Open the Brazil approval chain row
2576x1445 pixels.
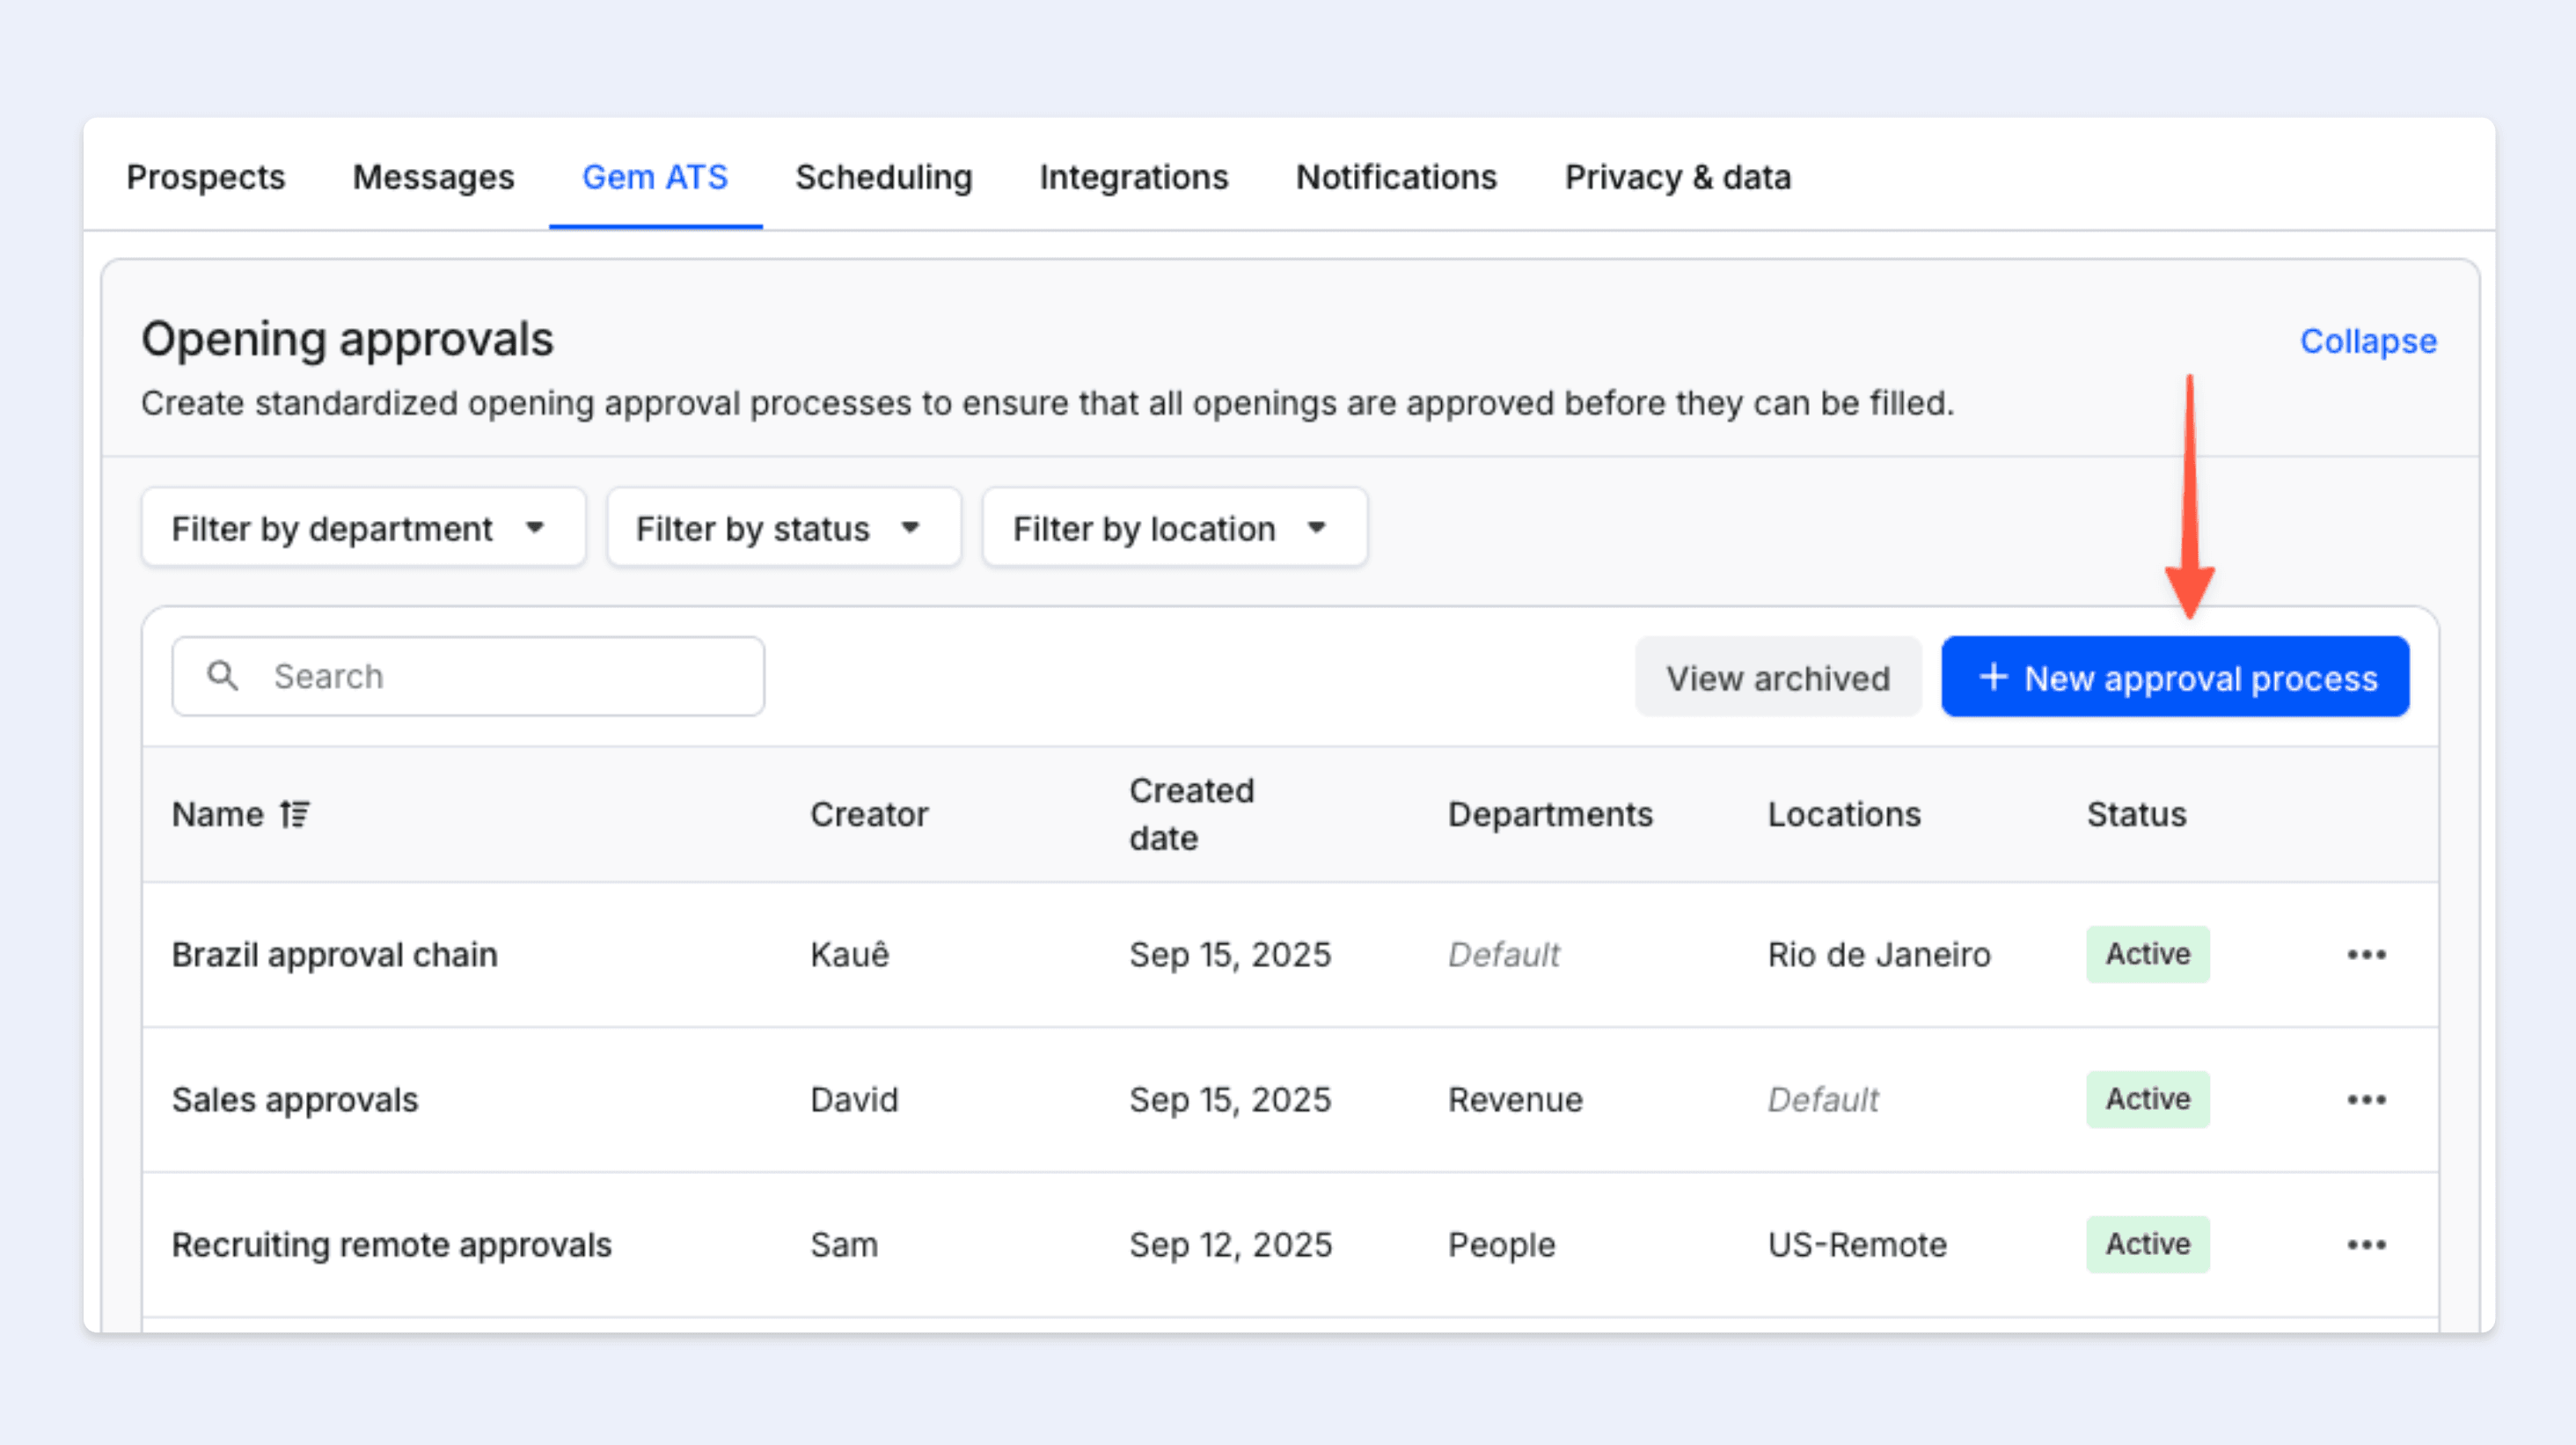coord(334,954)
